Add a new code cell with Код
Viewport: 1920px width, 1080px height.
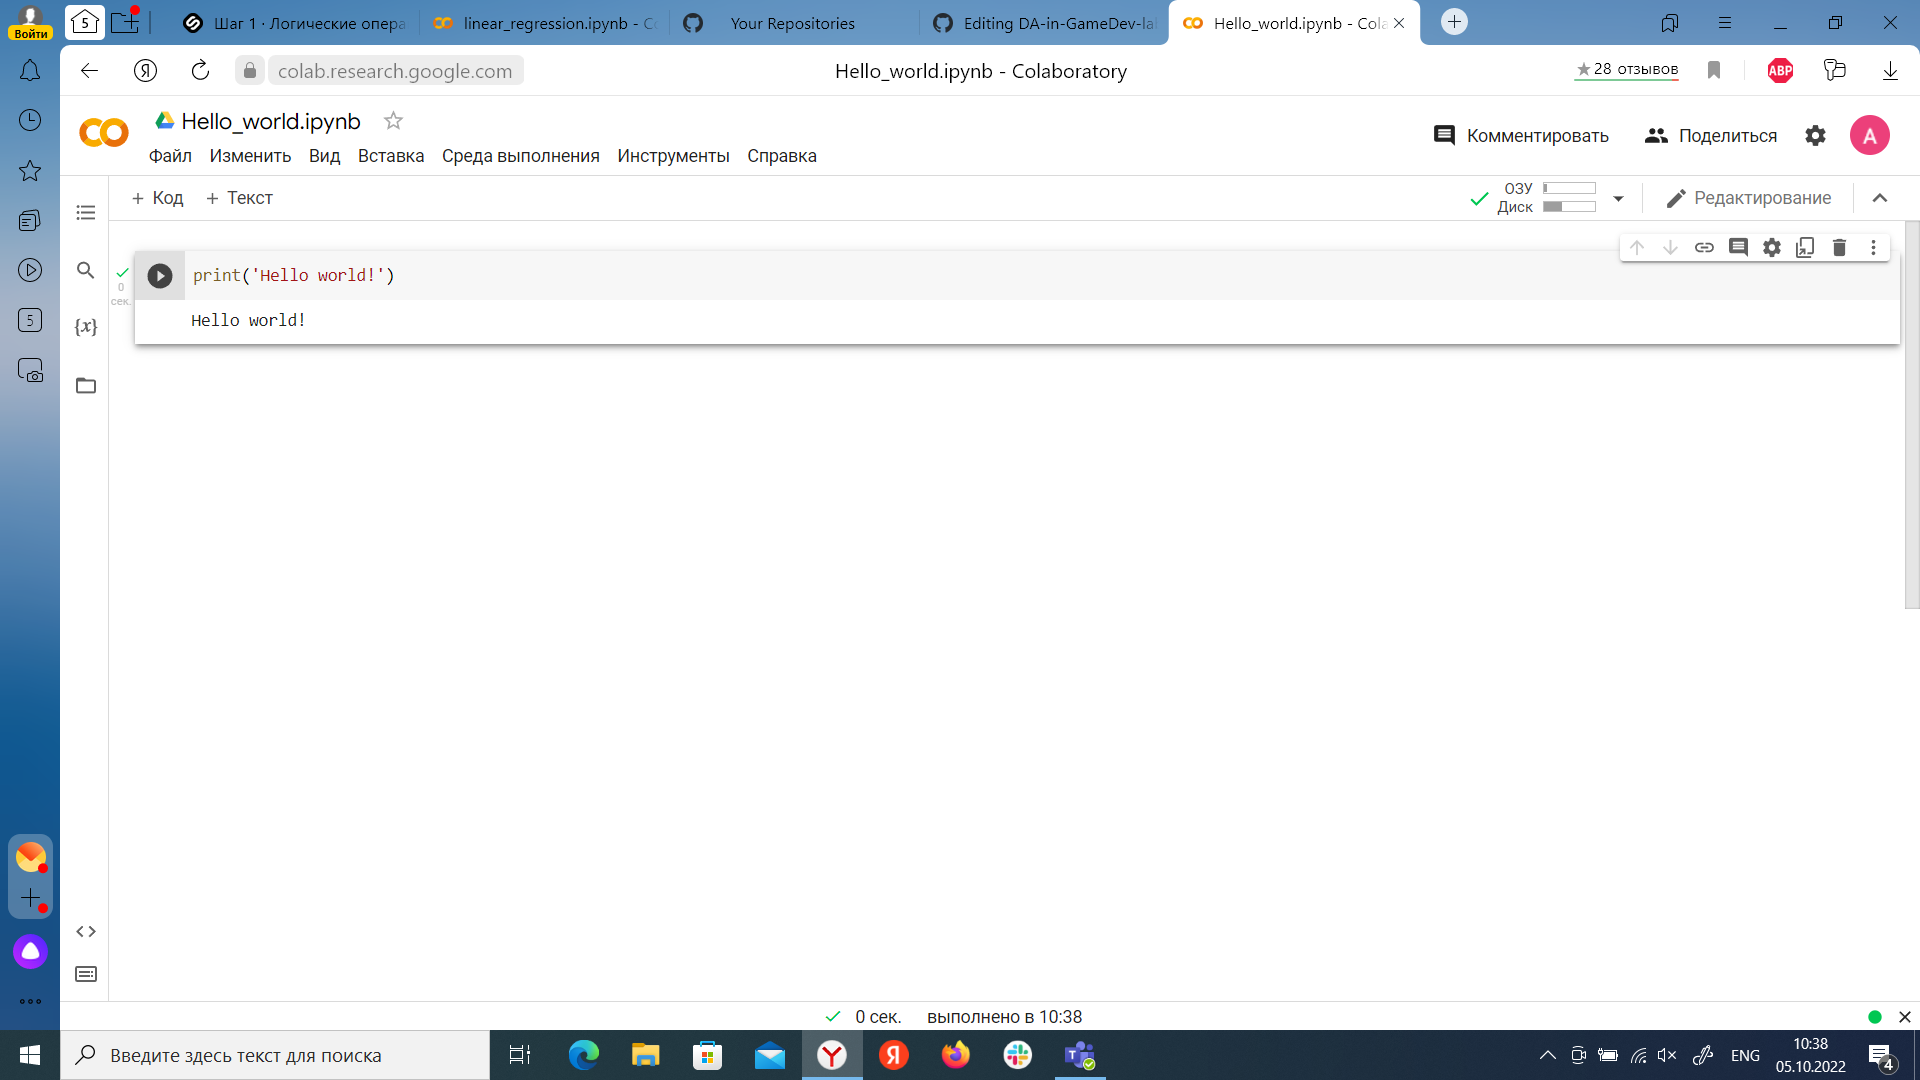click(x=158, y=198)
